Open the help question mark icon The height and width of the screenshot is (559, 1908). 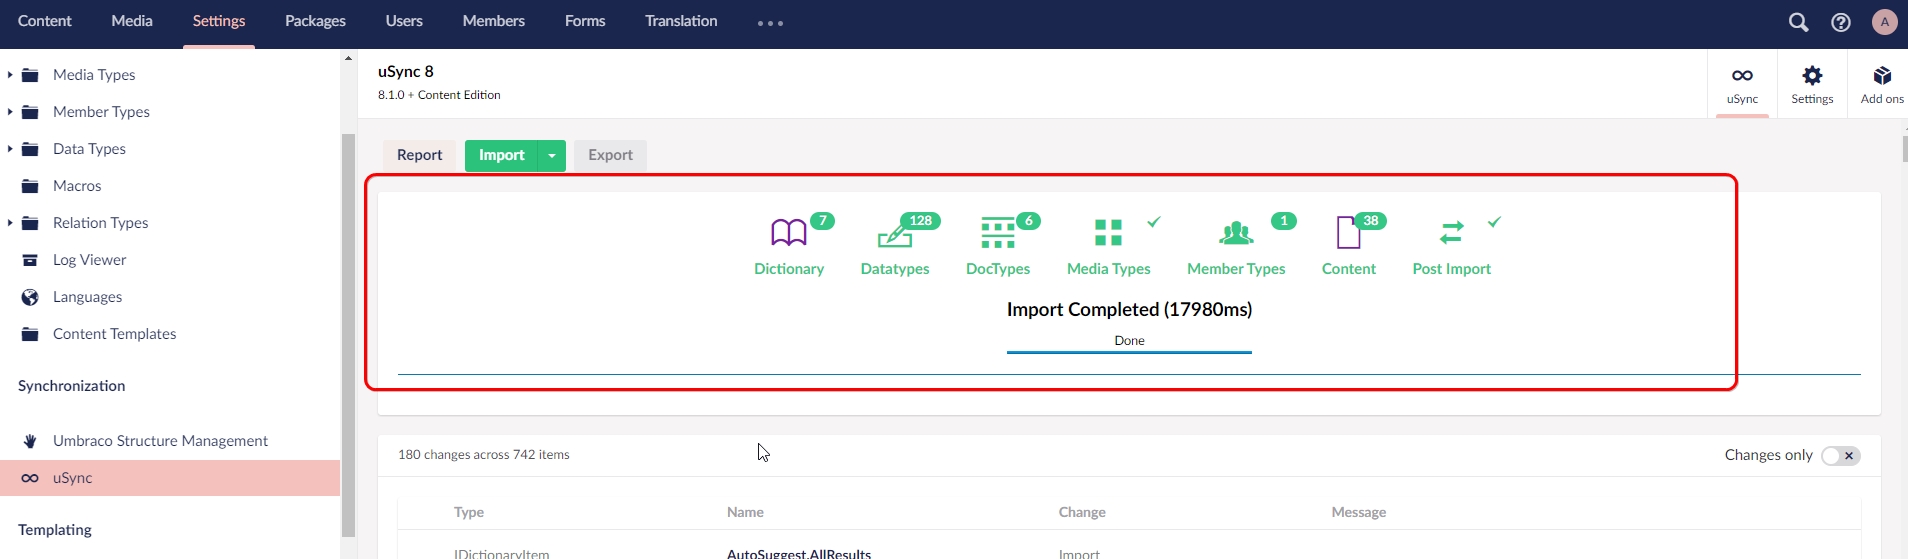coord(1841,22)
